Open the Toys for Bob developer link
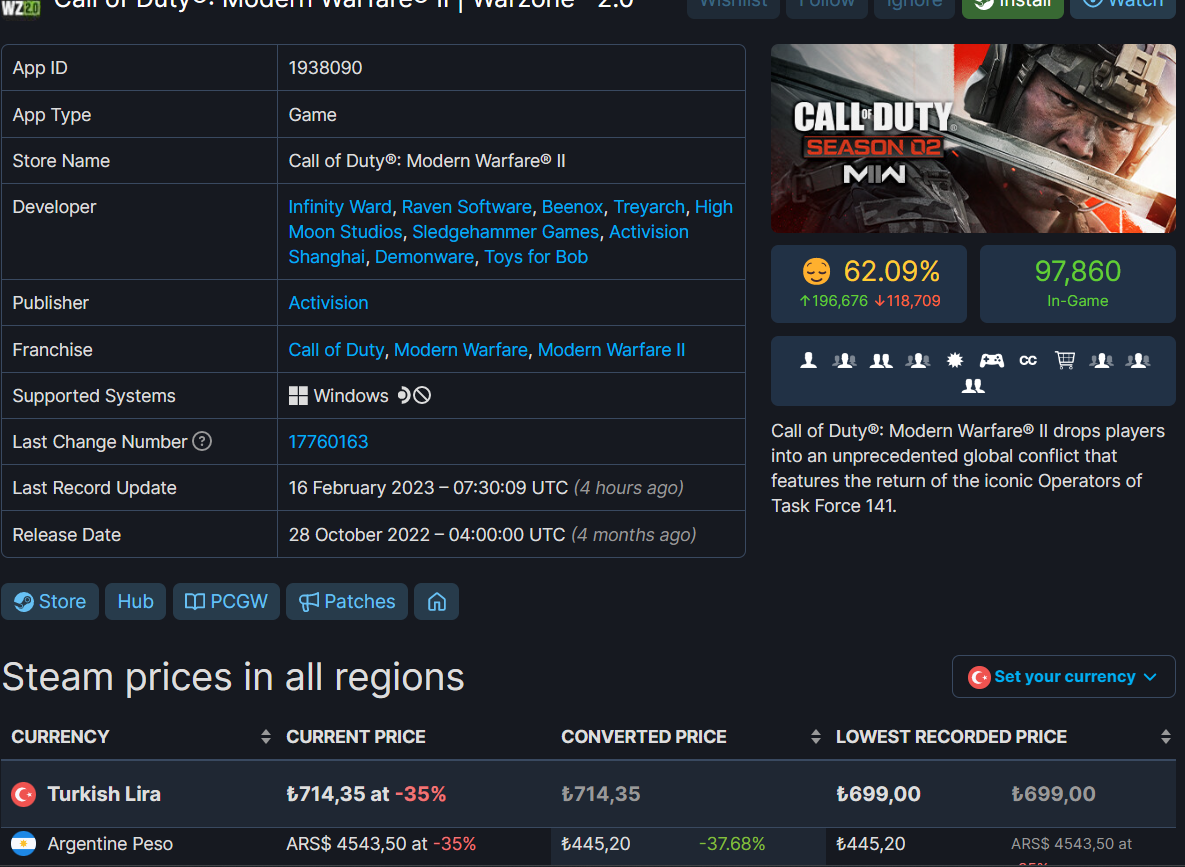 coord(536,257)
